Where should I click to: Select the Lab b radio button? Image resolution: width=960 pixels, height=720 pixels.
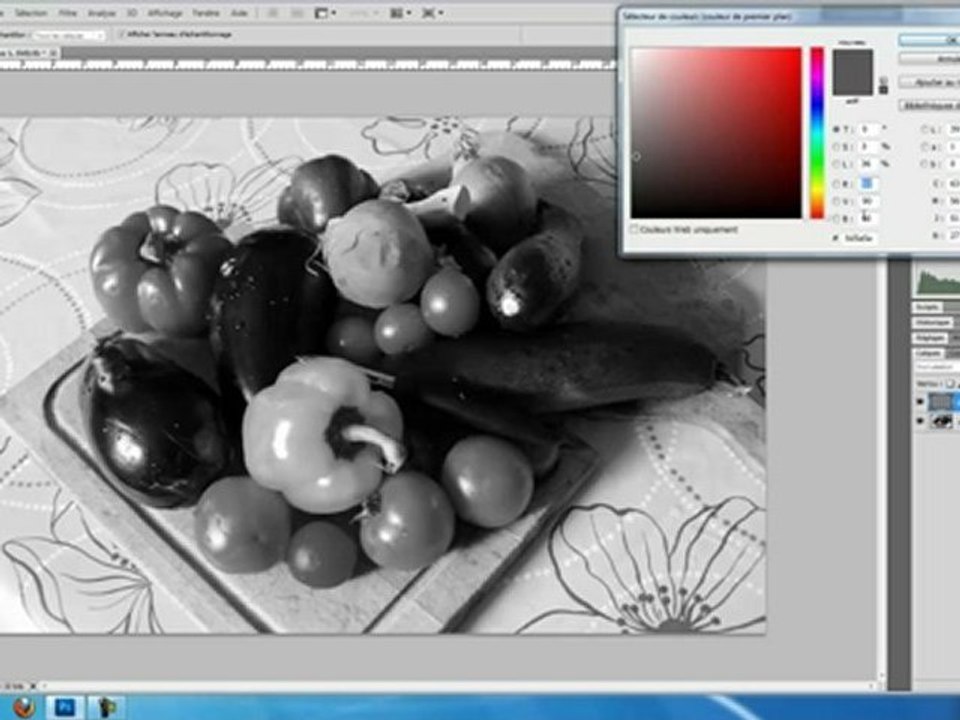click(925, 164)
